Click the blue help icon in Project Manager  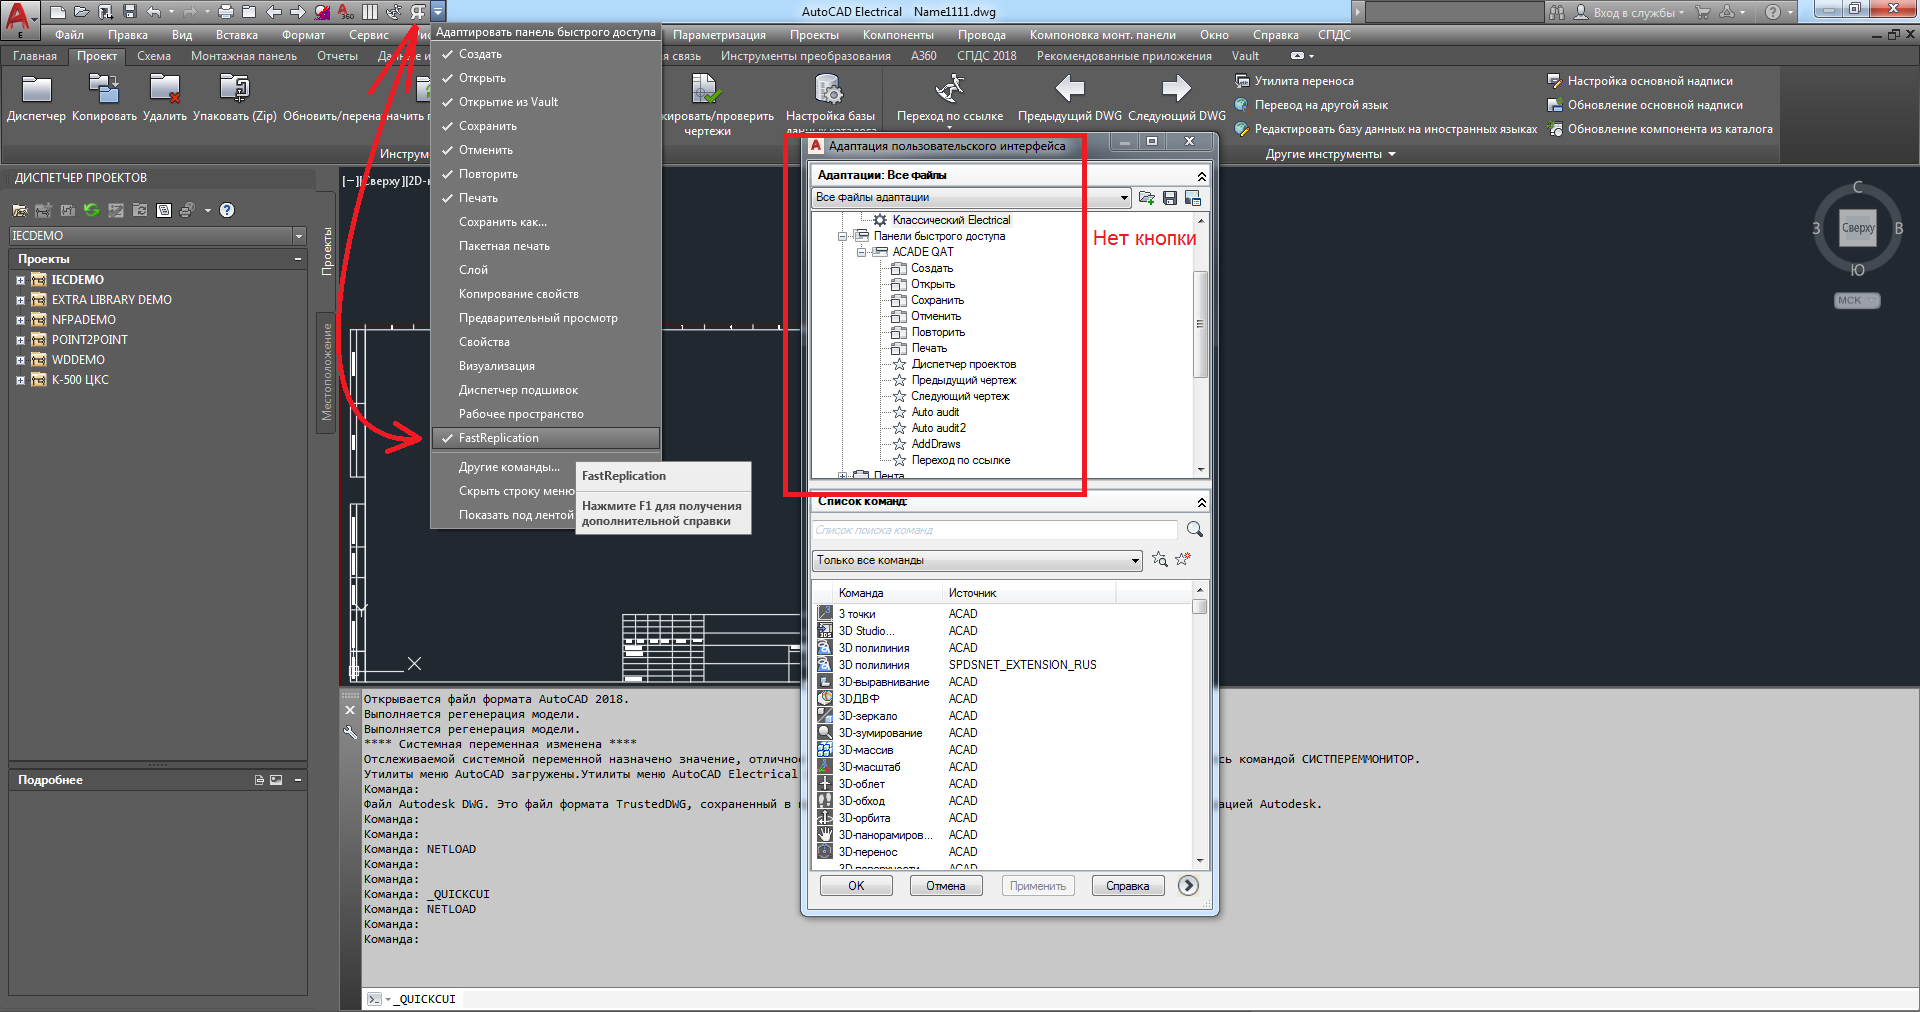pyautogui.click(x=227, y=210)
